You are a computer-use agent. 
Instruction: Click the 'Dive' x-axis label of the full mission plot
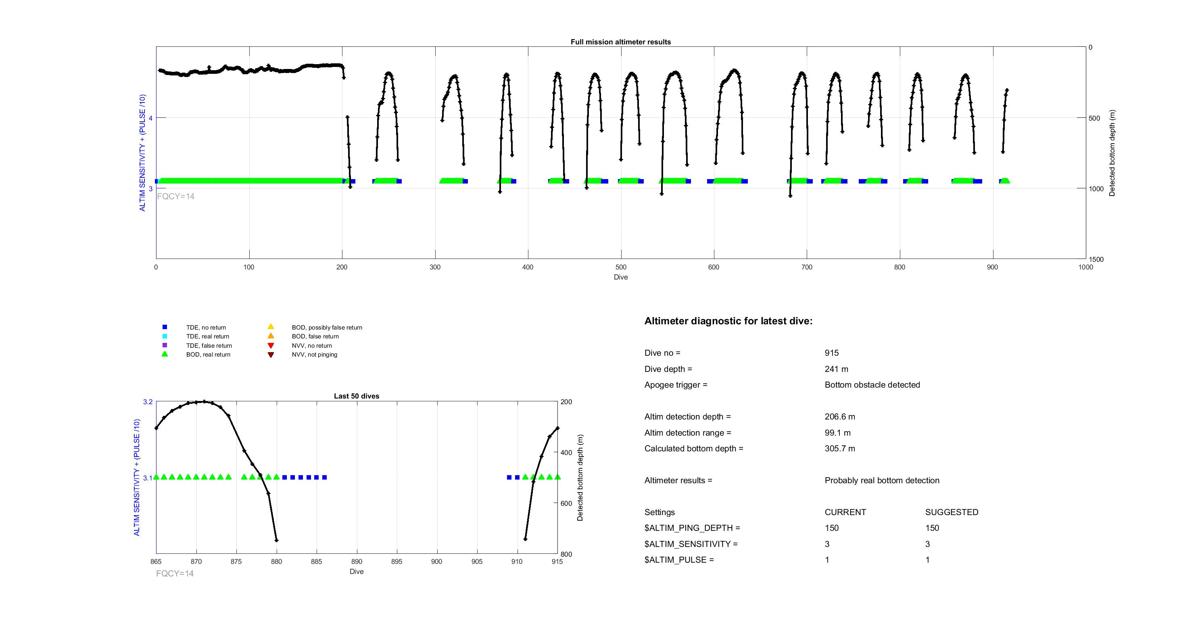[x=620, y=277]
